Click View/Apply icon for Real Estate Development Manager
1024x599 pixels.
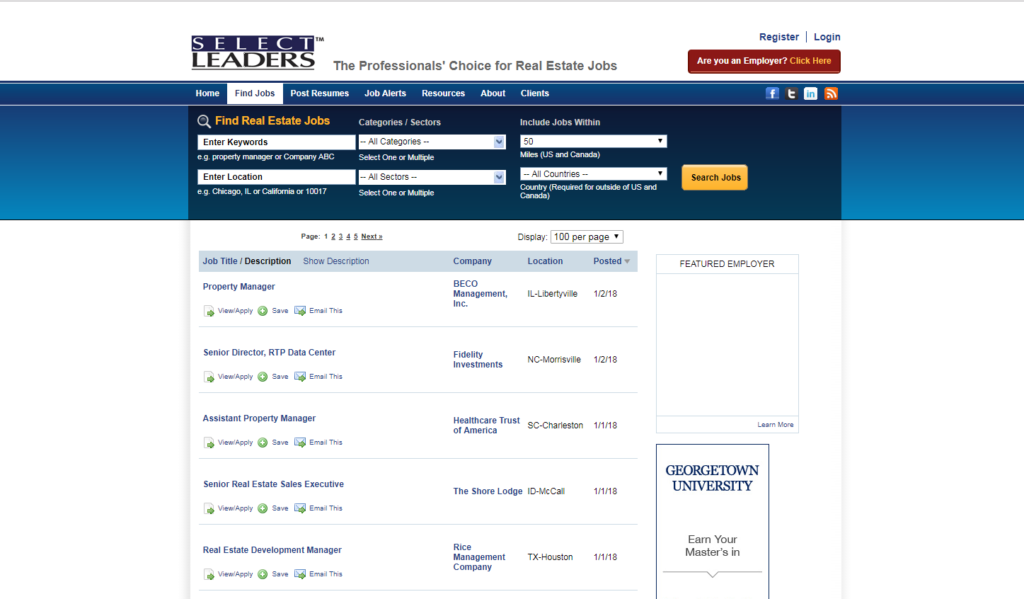[209, 575]
